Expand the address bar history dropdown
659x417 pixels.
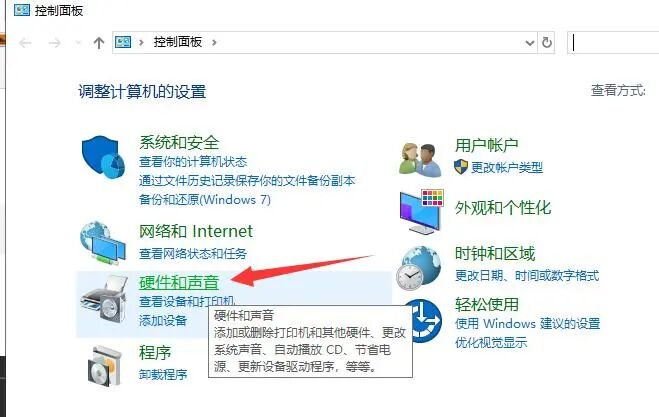530,42
